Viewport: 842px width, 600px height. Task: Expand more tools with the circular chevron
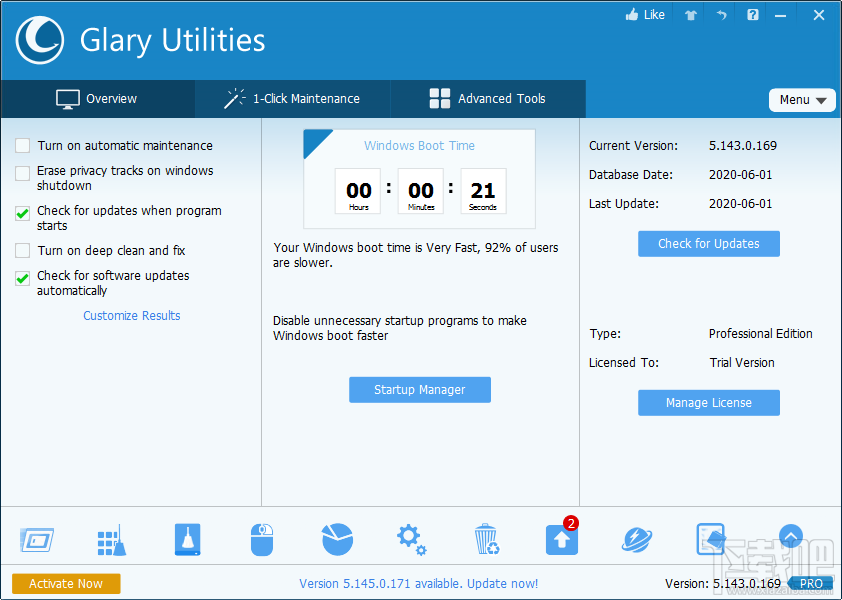coord(790,536)
